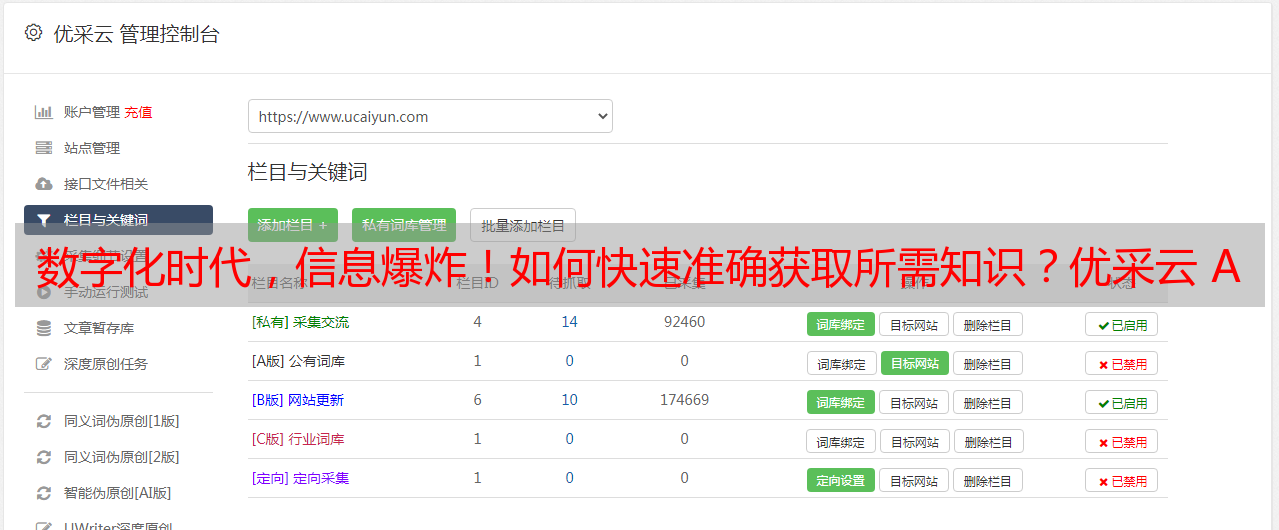Screen dimensions: 1279x530
Task: Click 目标网站 for the 采集交流 row
Action: click(x=914, y=324)
